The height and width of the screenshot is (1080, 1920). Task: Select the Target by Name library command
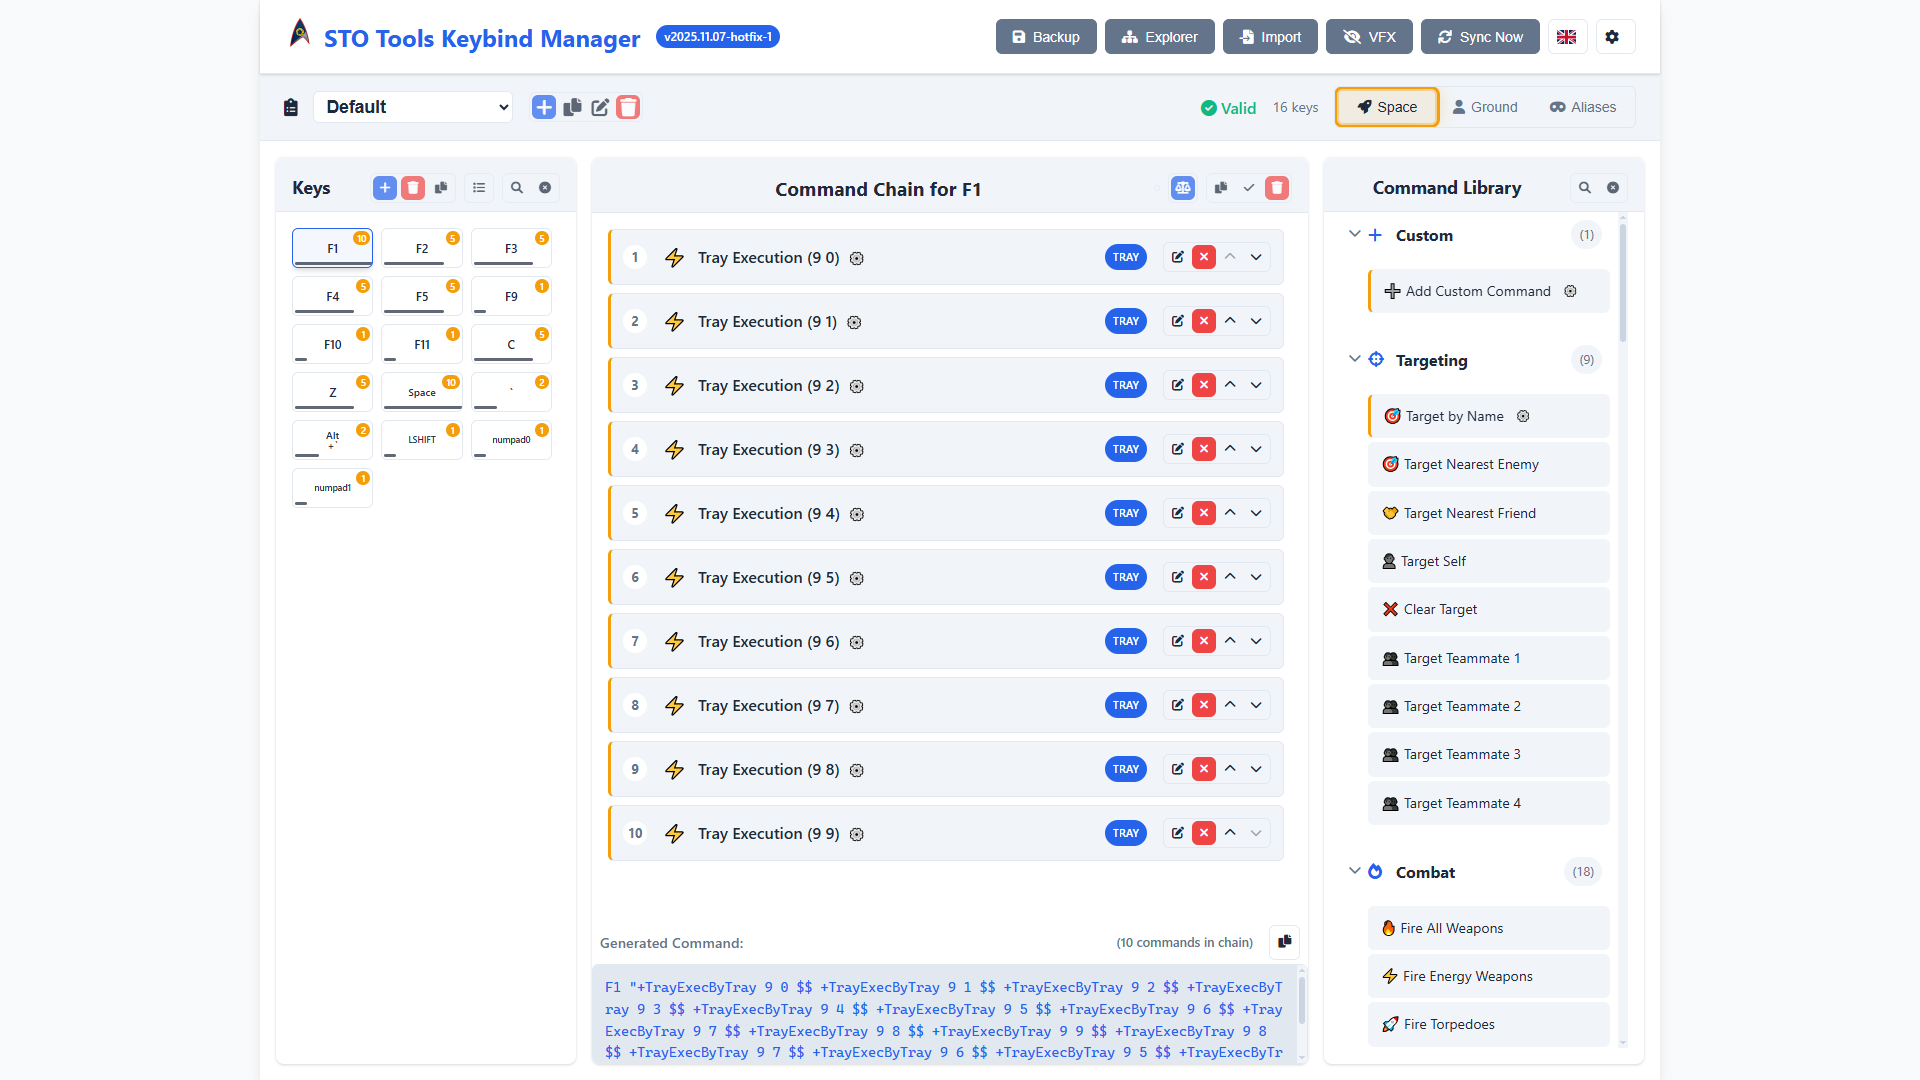tap(1453, 416)
